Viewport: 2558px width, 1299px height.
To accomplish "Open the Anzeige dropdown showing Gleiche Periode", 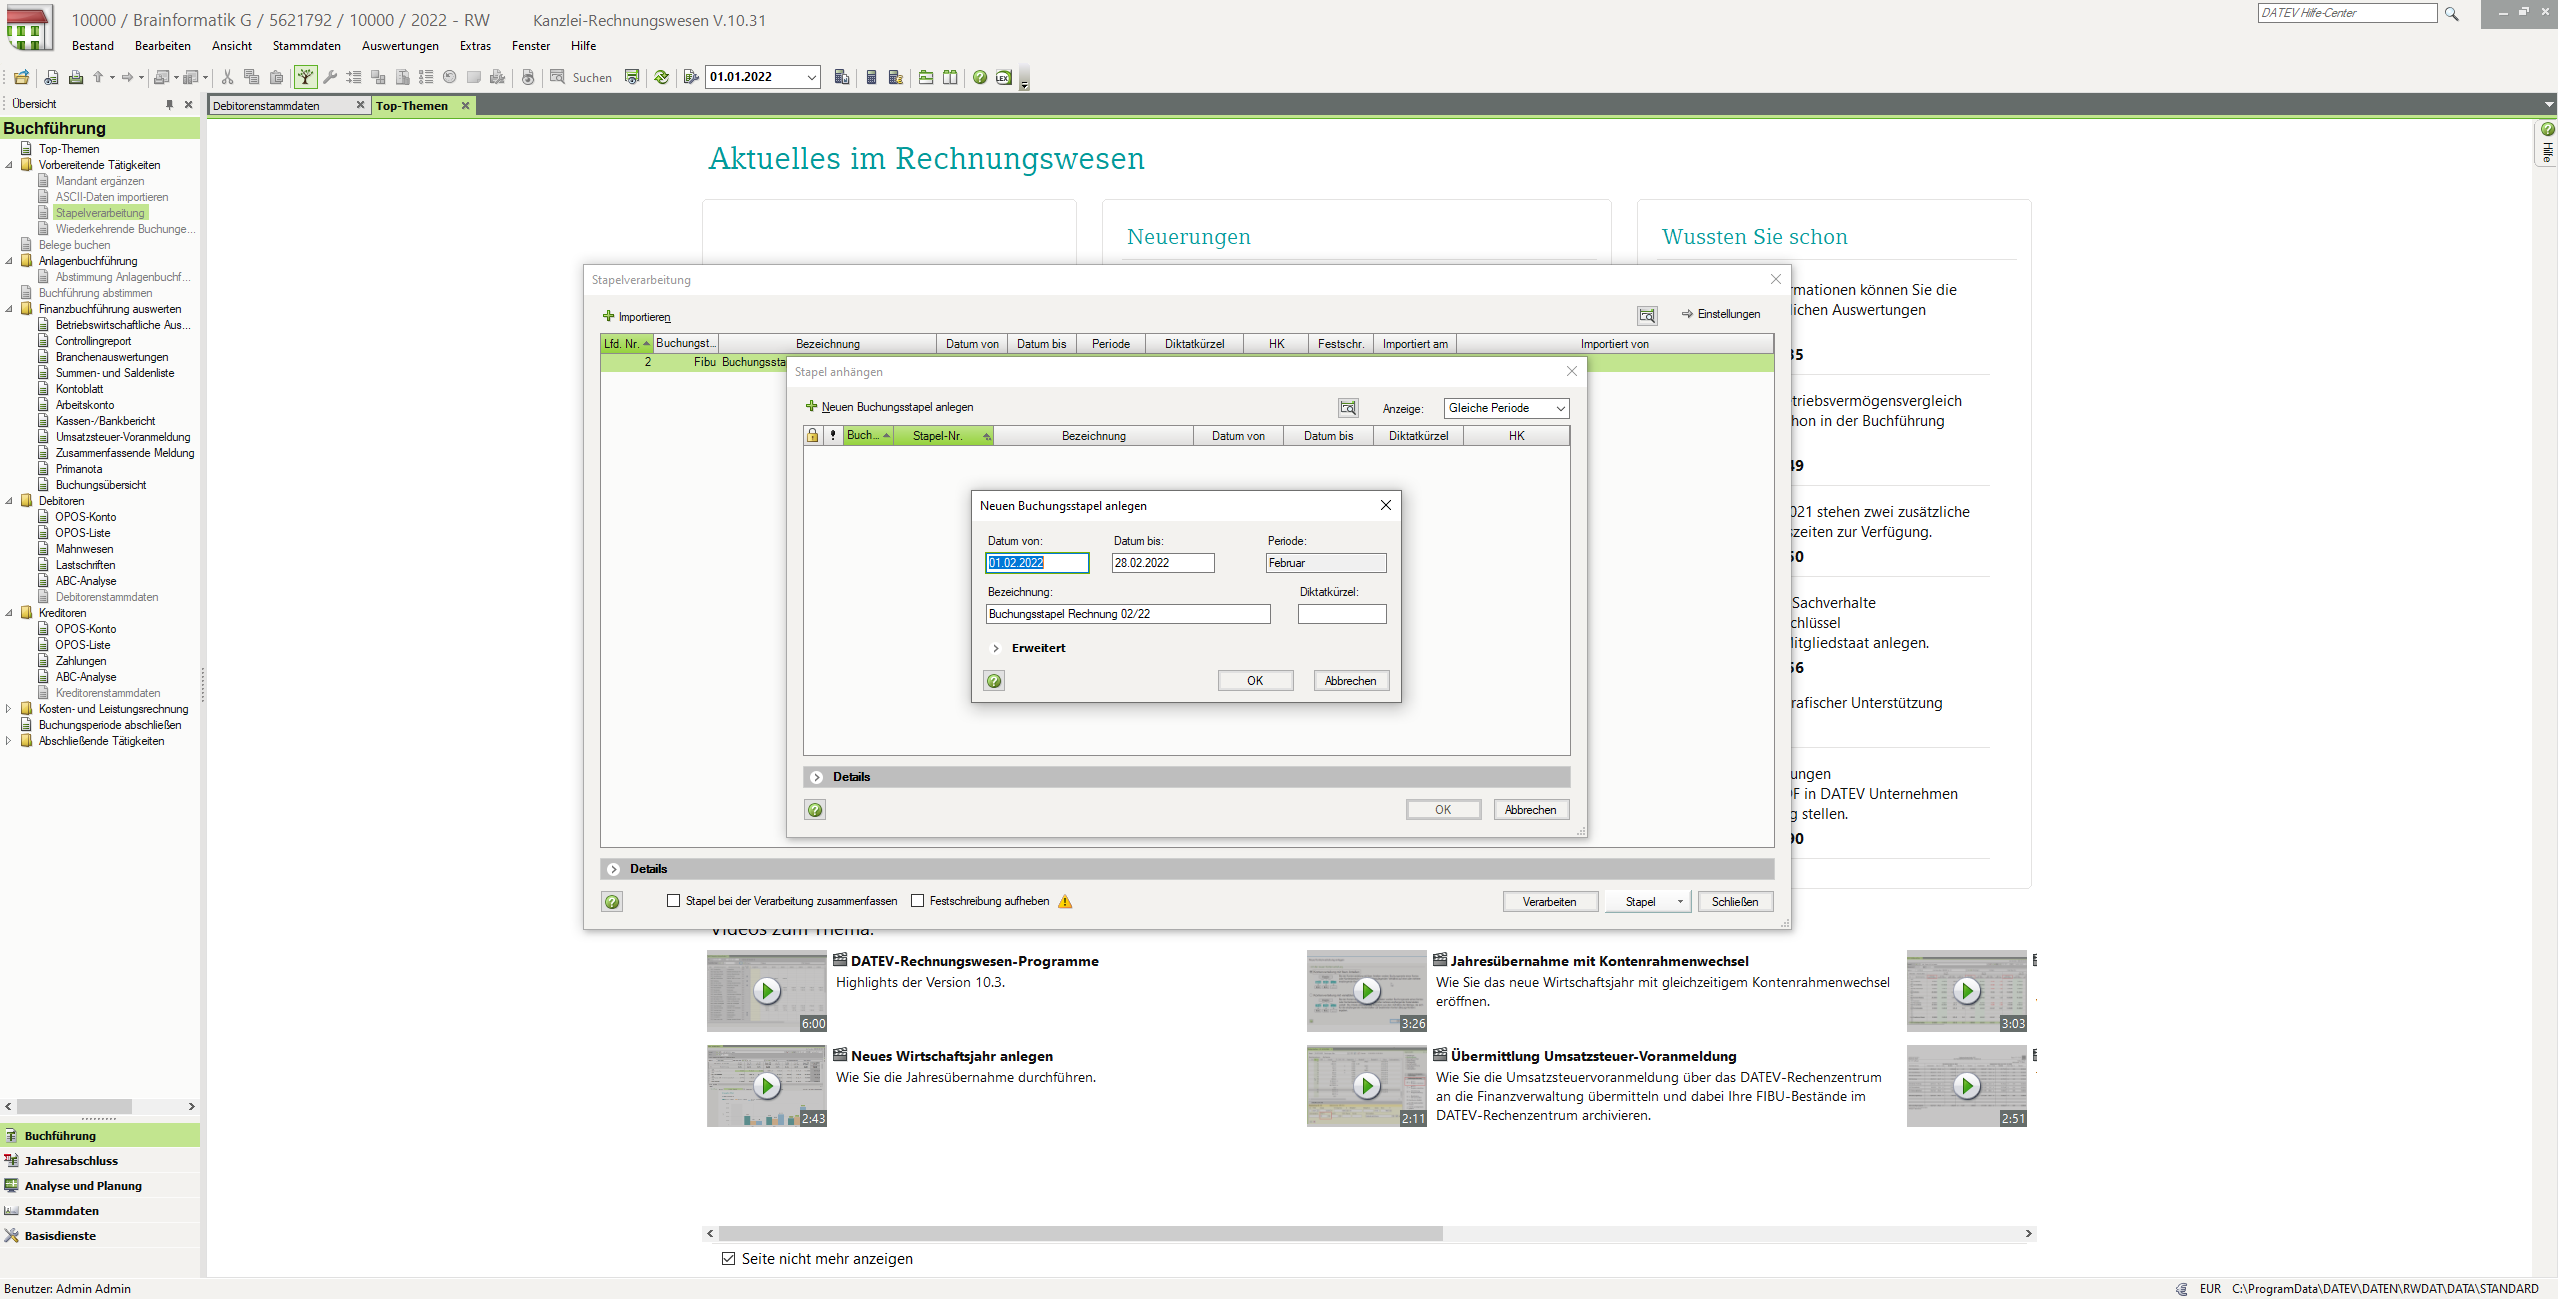I will 1559,408.
